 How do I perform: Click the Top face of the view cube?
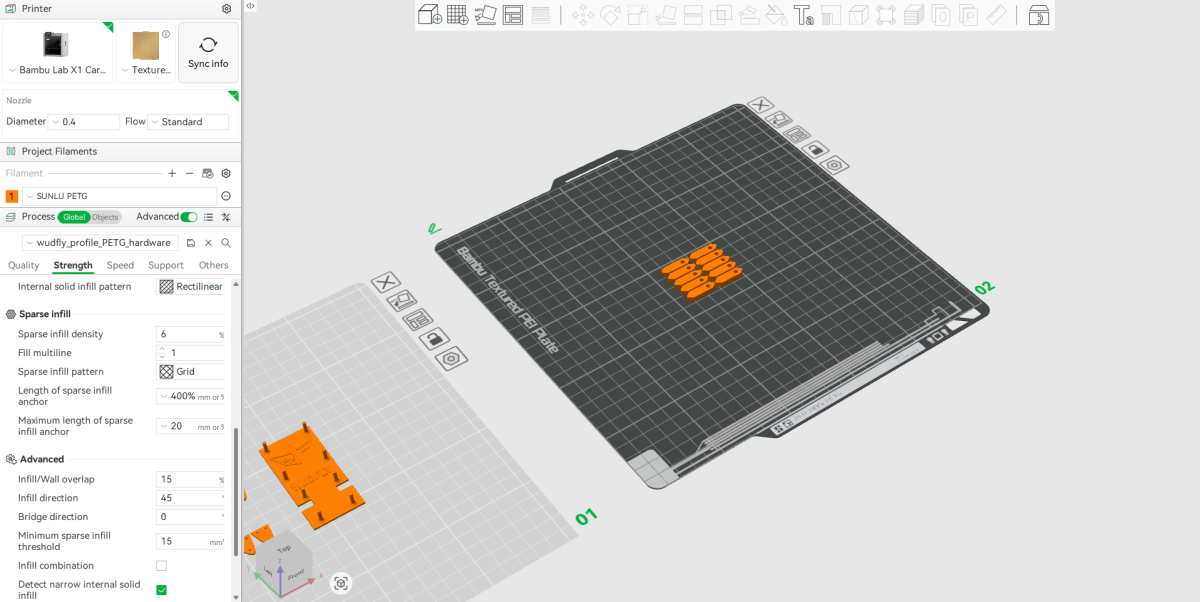click(x=285, y=549)
